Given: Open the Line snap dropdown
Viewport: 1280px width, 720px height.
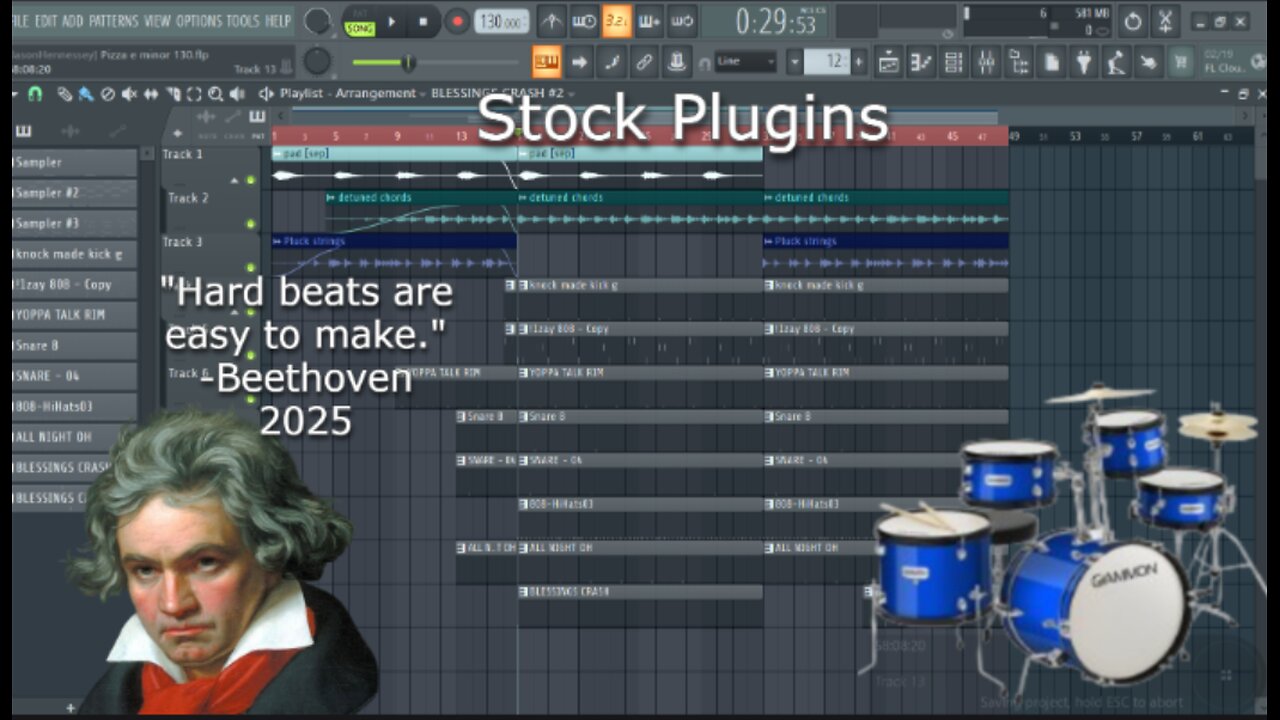Looking at the screenshot, I should [746, 62].
